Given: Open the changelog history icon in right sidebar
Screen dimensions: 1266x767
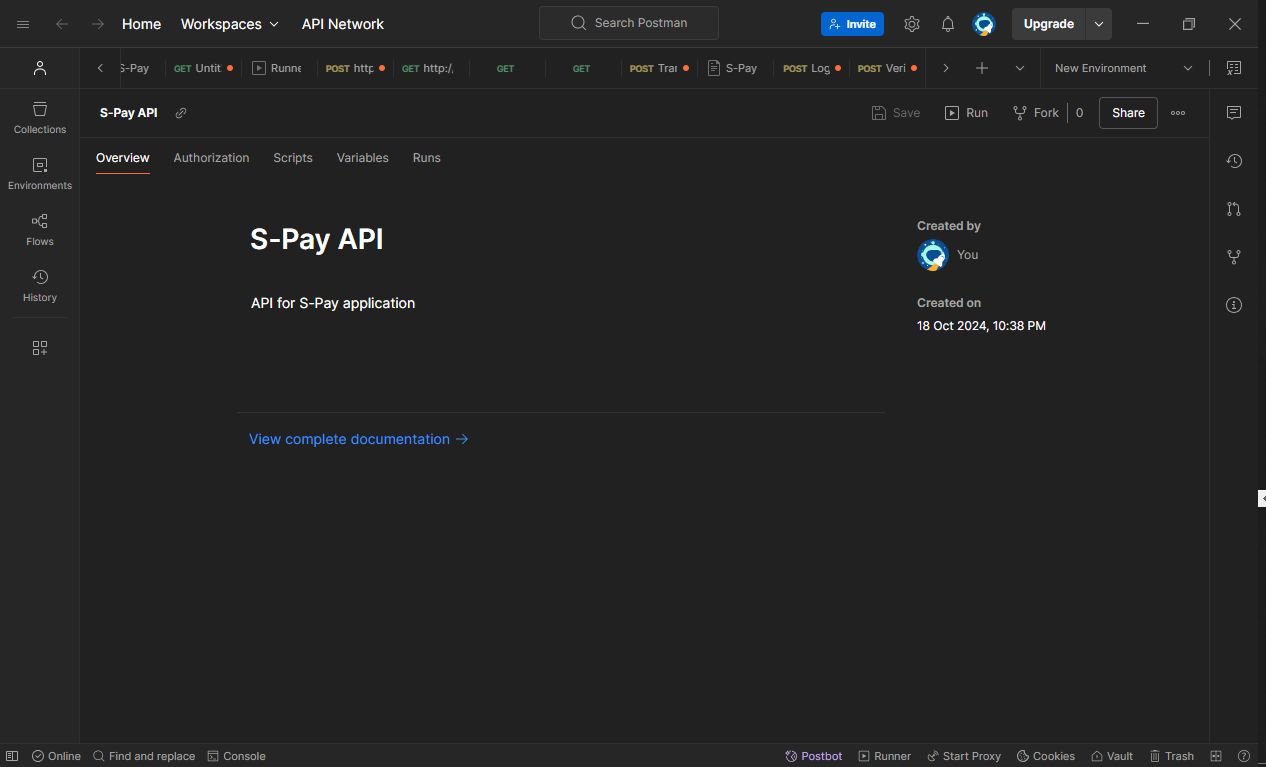Looking at the screenshot, I should click(x=1234, y=161).
